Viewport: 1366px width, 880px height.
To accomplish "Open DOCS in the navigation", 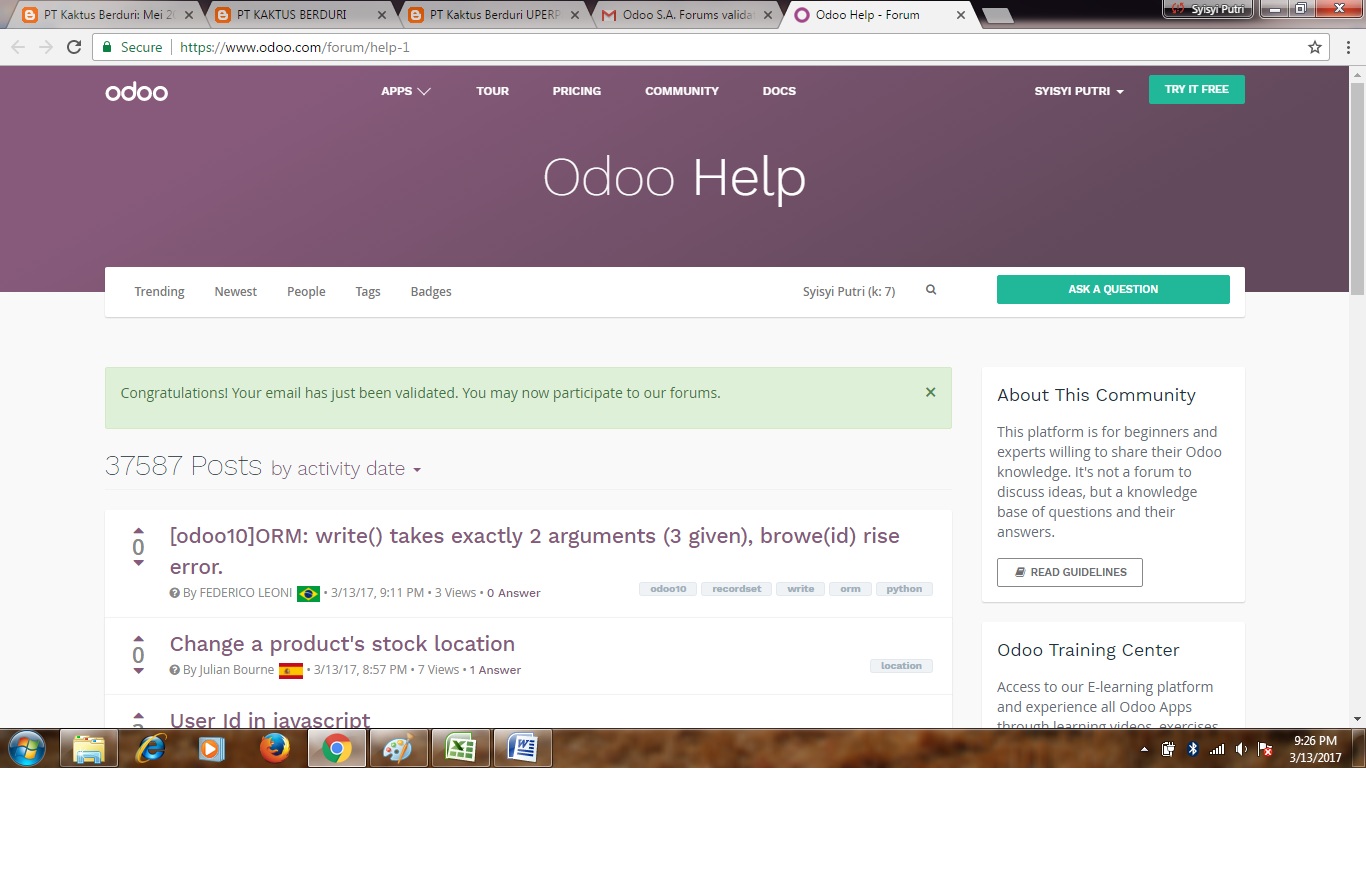I will [779, 91].
